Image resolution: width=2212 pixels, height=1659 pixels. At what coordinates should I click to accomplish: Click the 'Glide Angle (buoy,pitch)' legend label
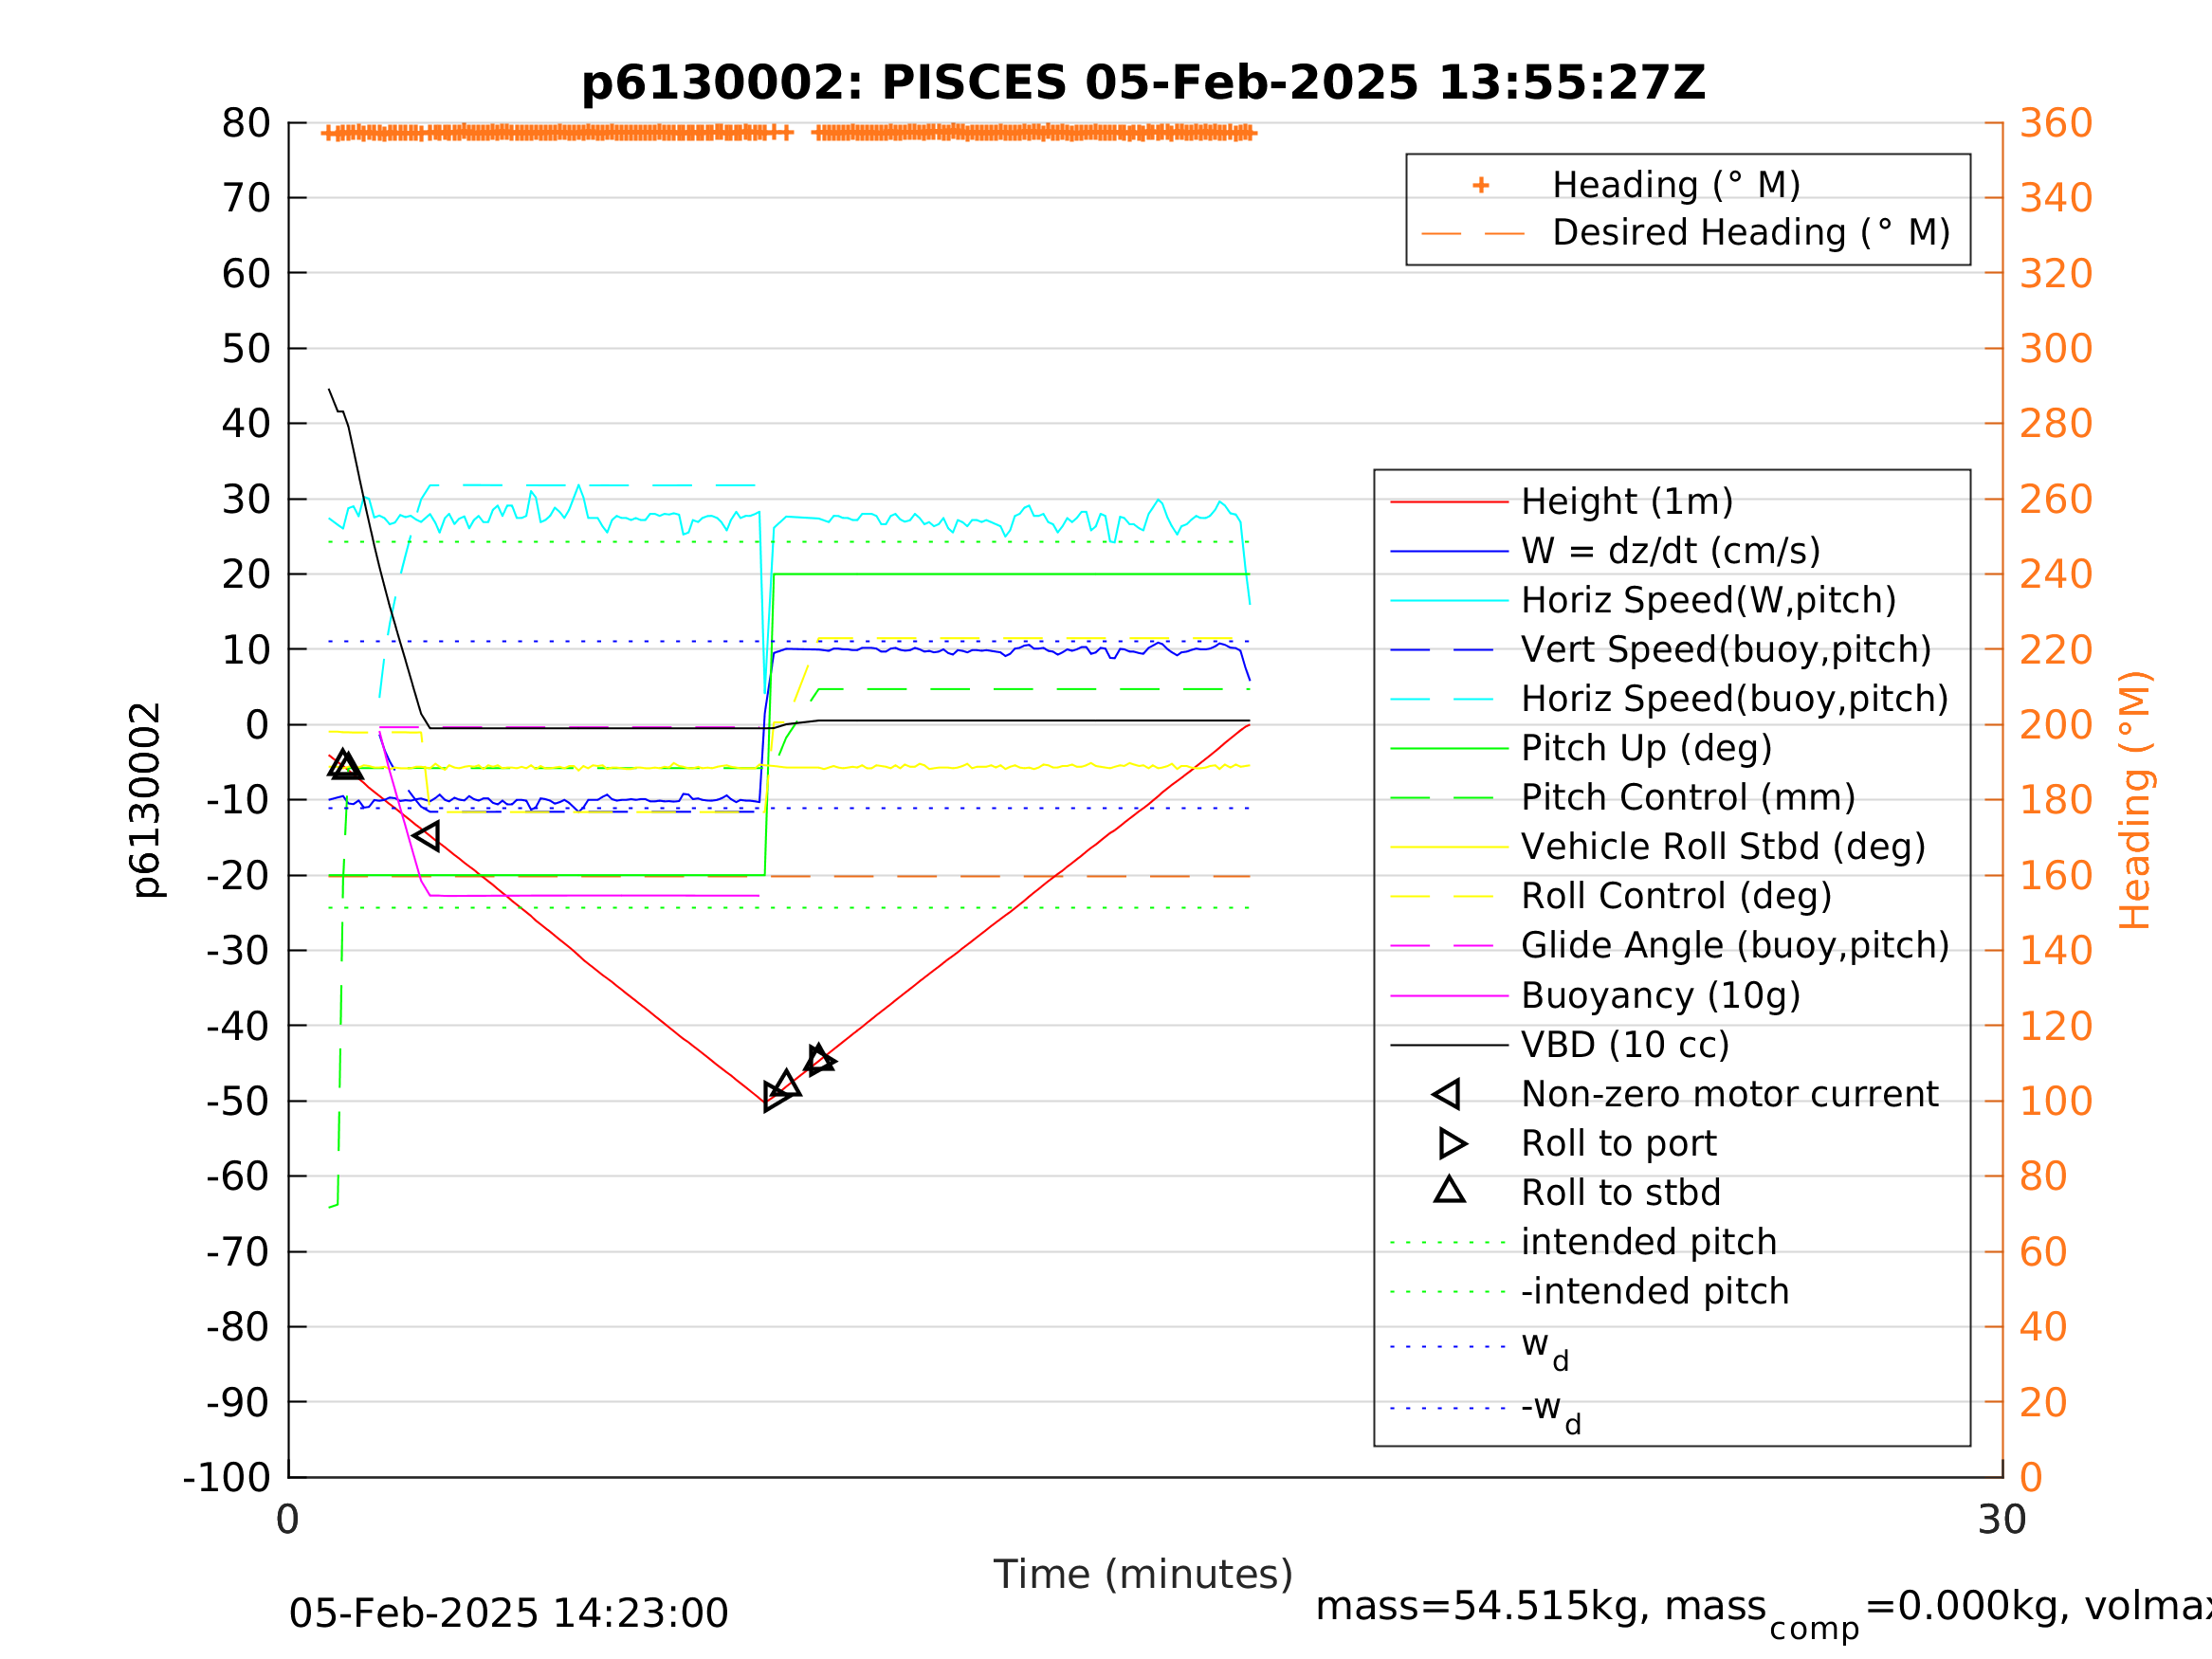point(1735,946)
